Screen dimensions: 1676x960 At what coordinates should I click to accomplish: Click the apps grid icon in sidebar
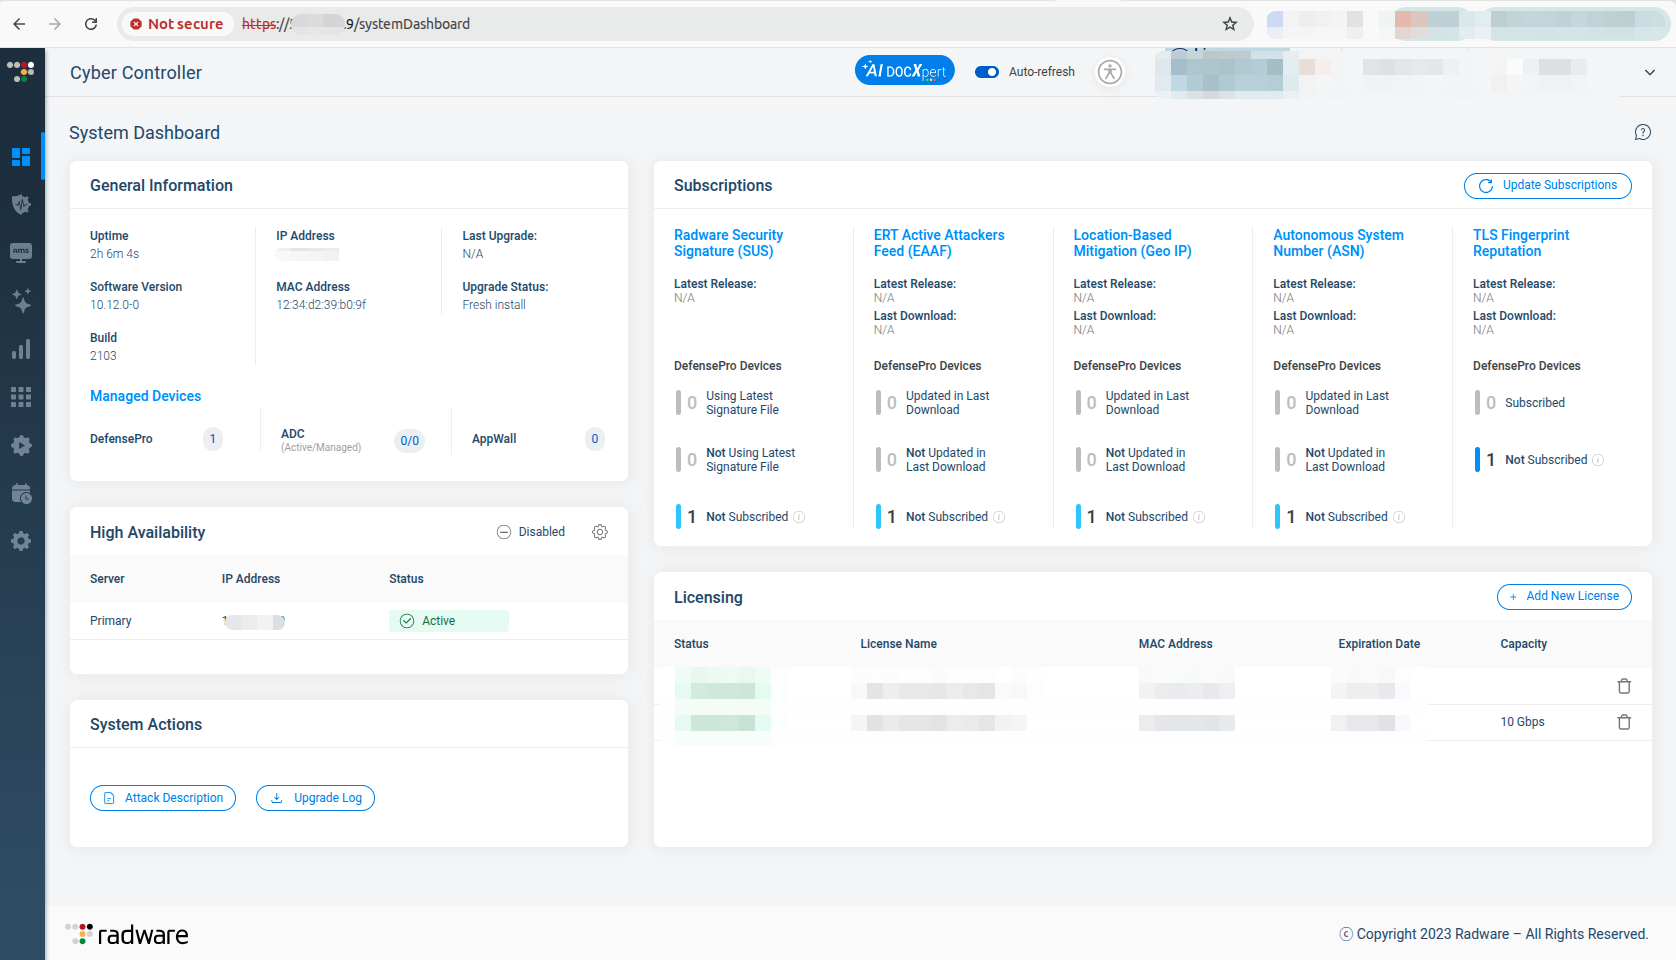click(21, 397)
